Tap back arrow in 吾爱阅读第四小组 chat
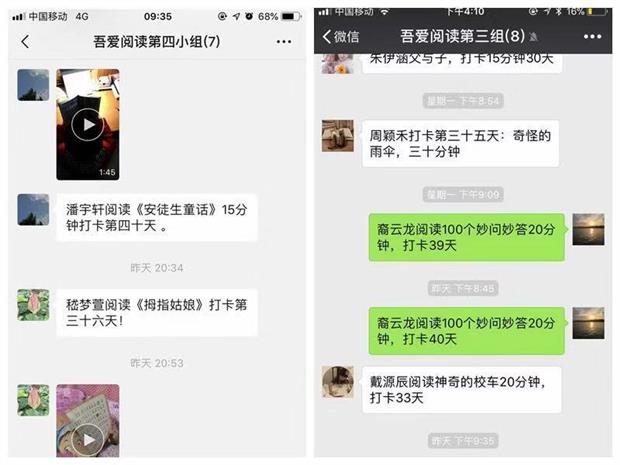Viewport: 620px width, 465px height. (x=25, y=42)
